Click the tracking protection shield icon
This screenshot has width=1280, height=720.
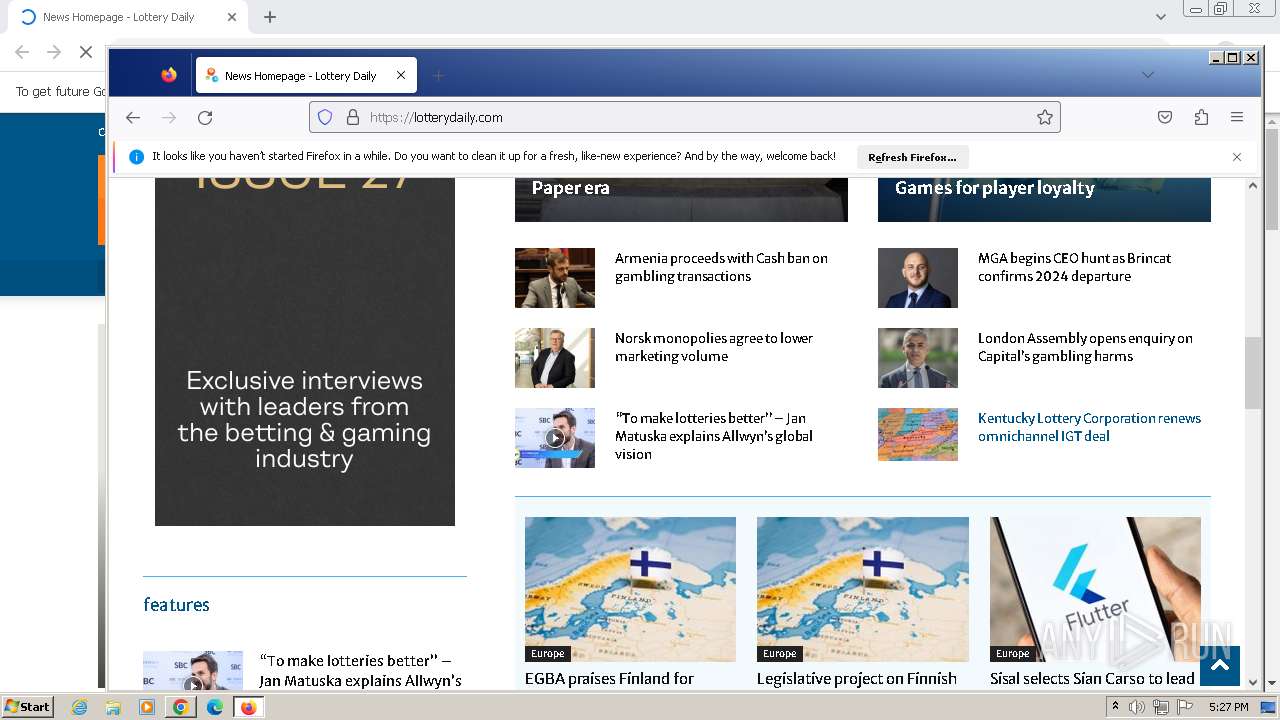325,117
